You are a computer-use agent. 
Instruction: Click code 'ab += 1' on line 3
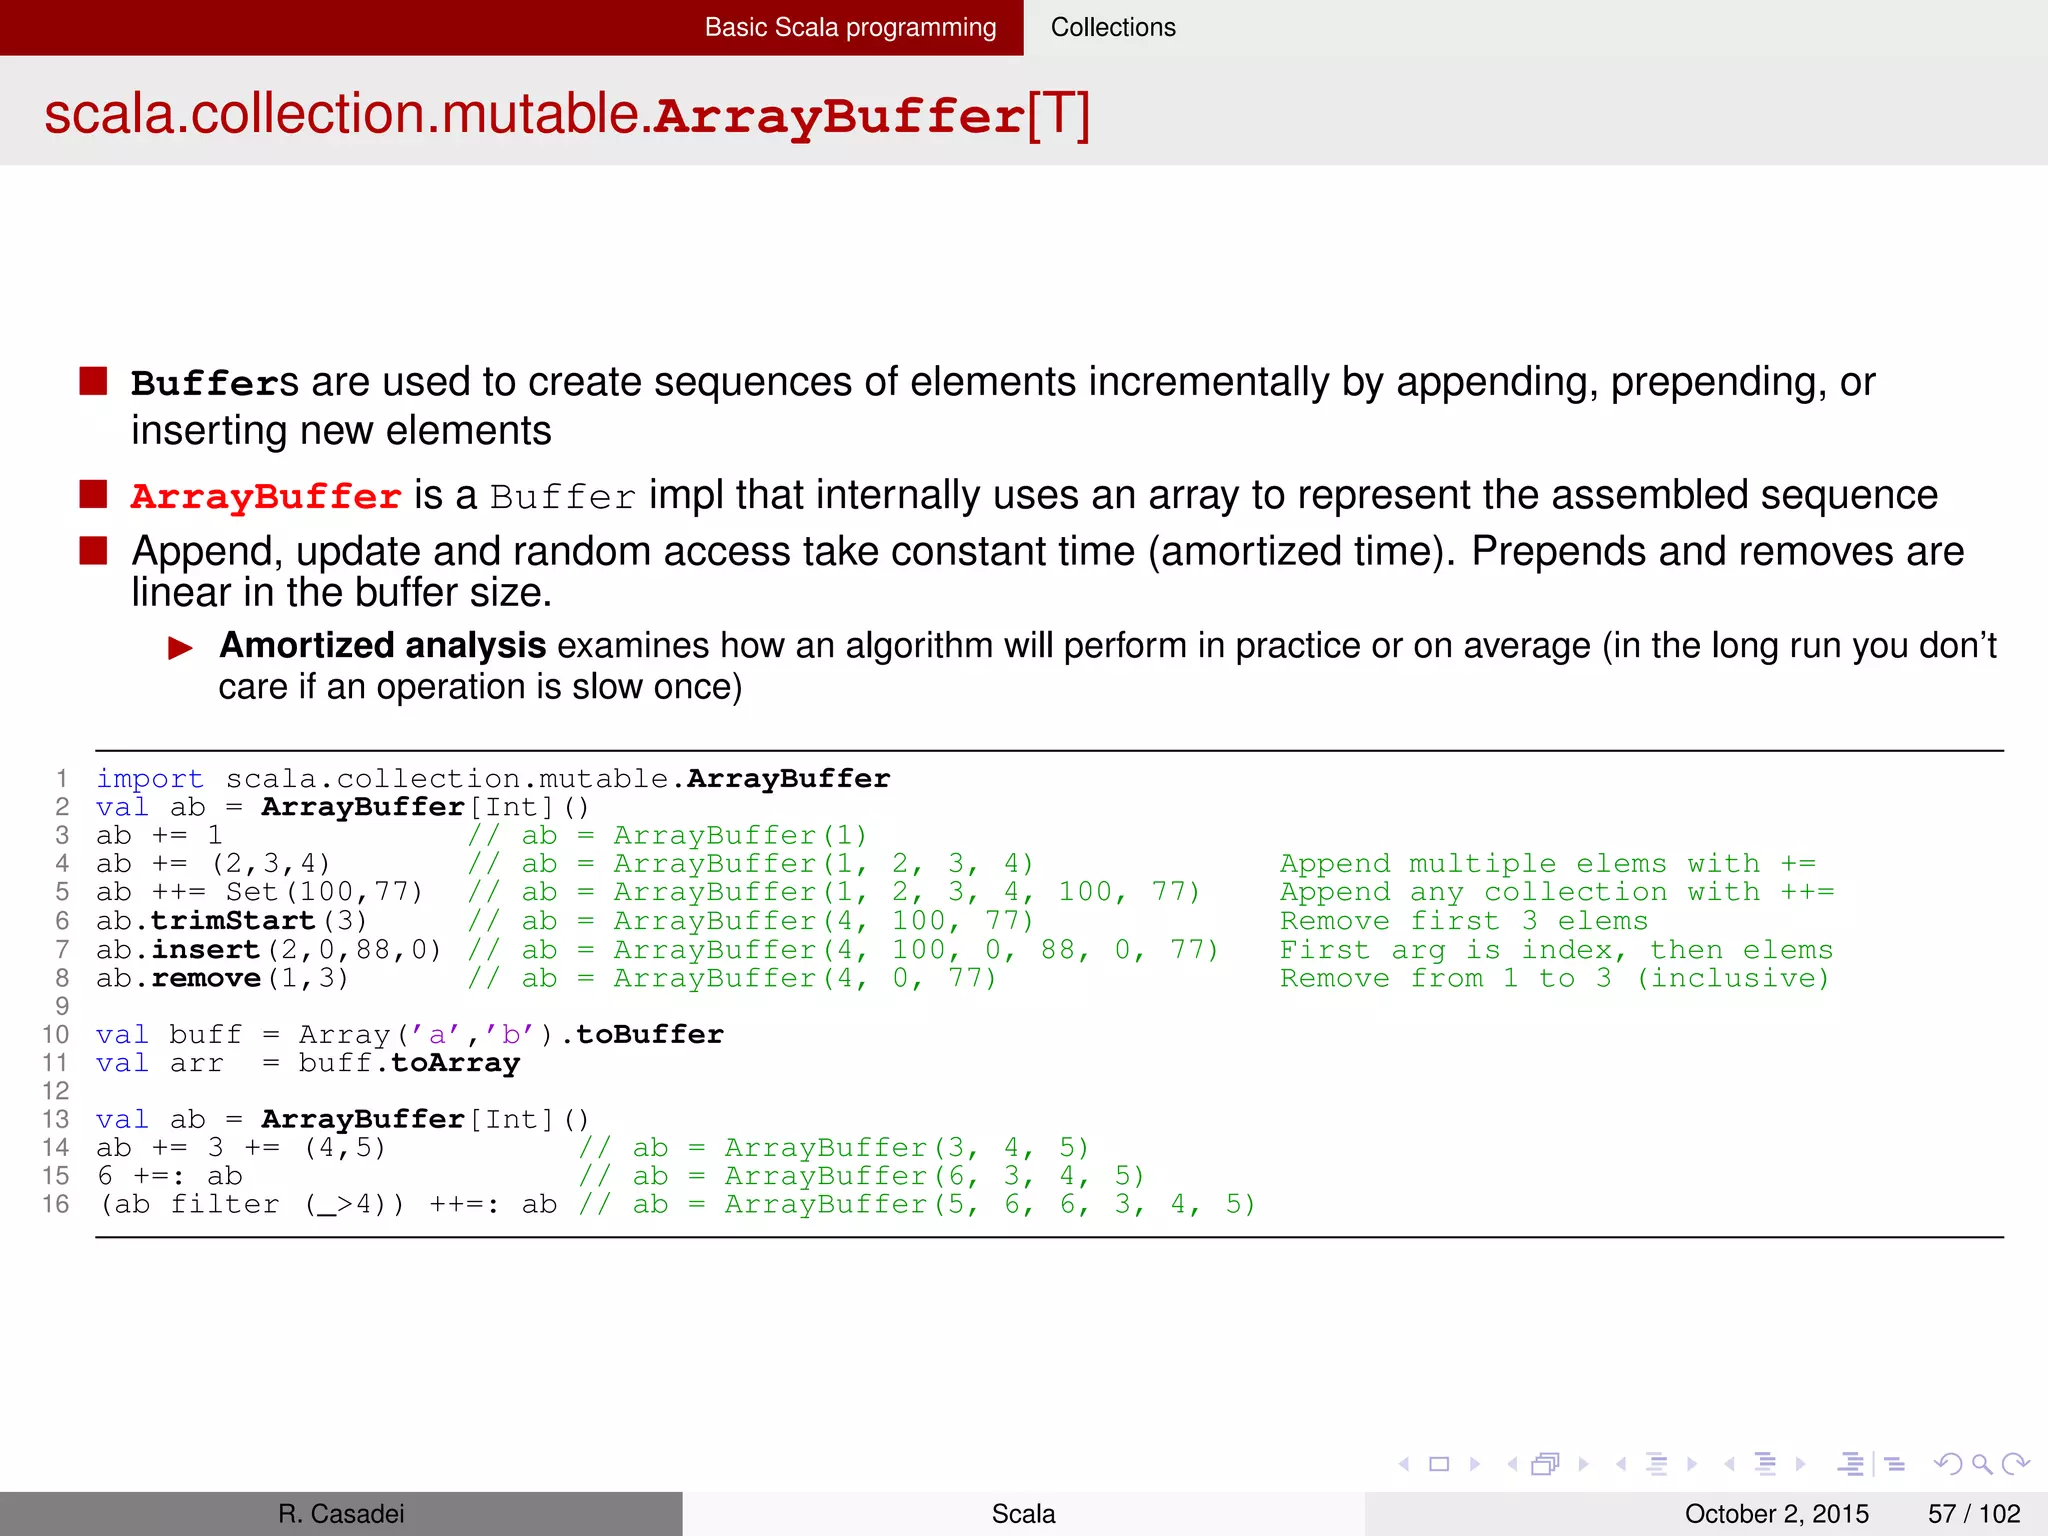[159, 835]
